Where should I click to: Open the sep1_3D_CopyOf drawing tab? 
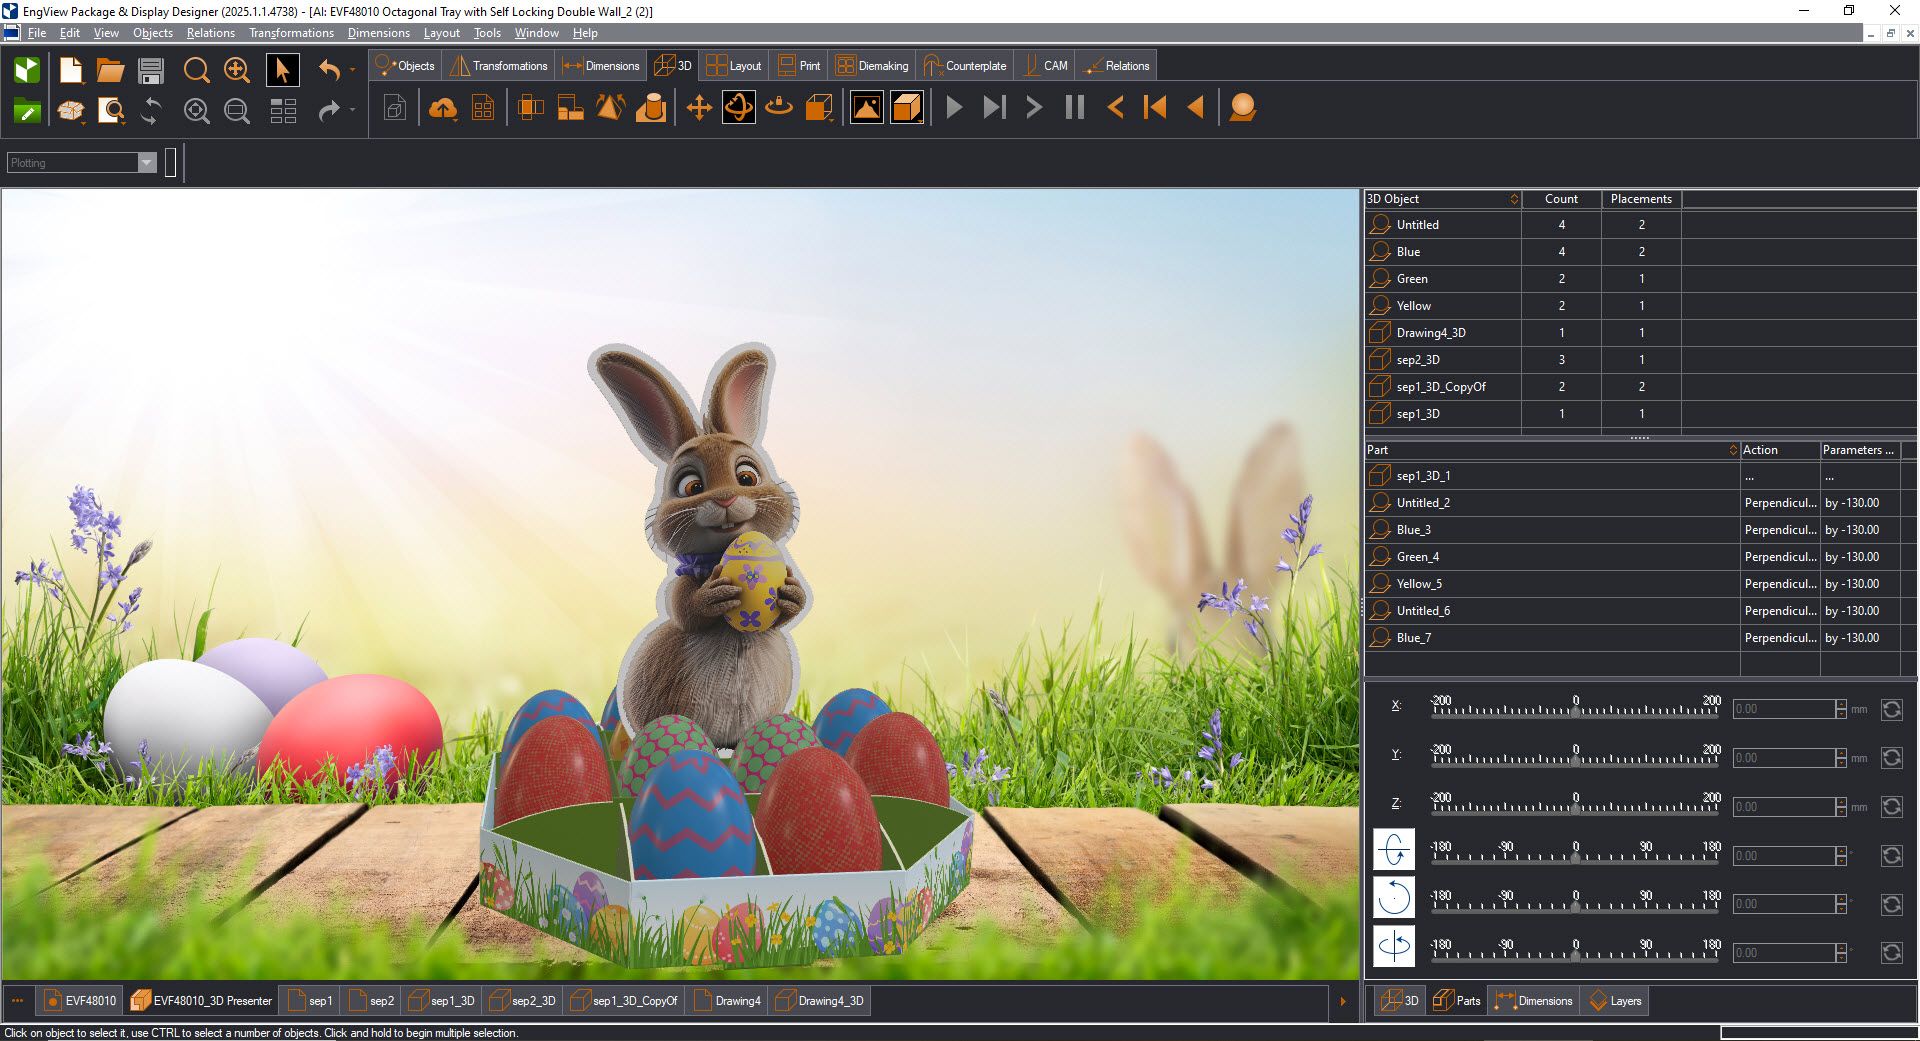[624, 1000]
